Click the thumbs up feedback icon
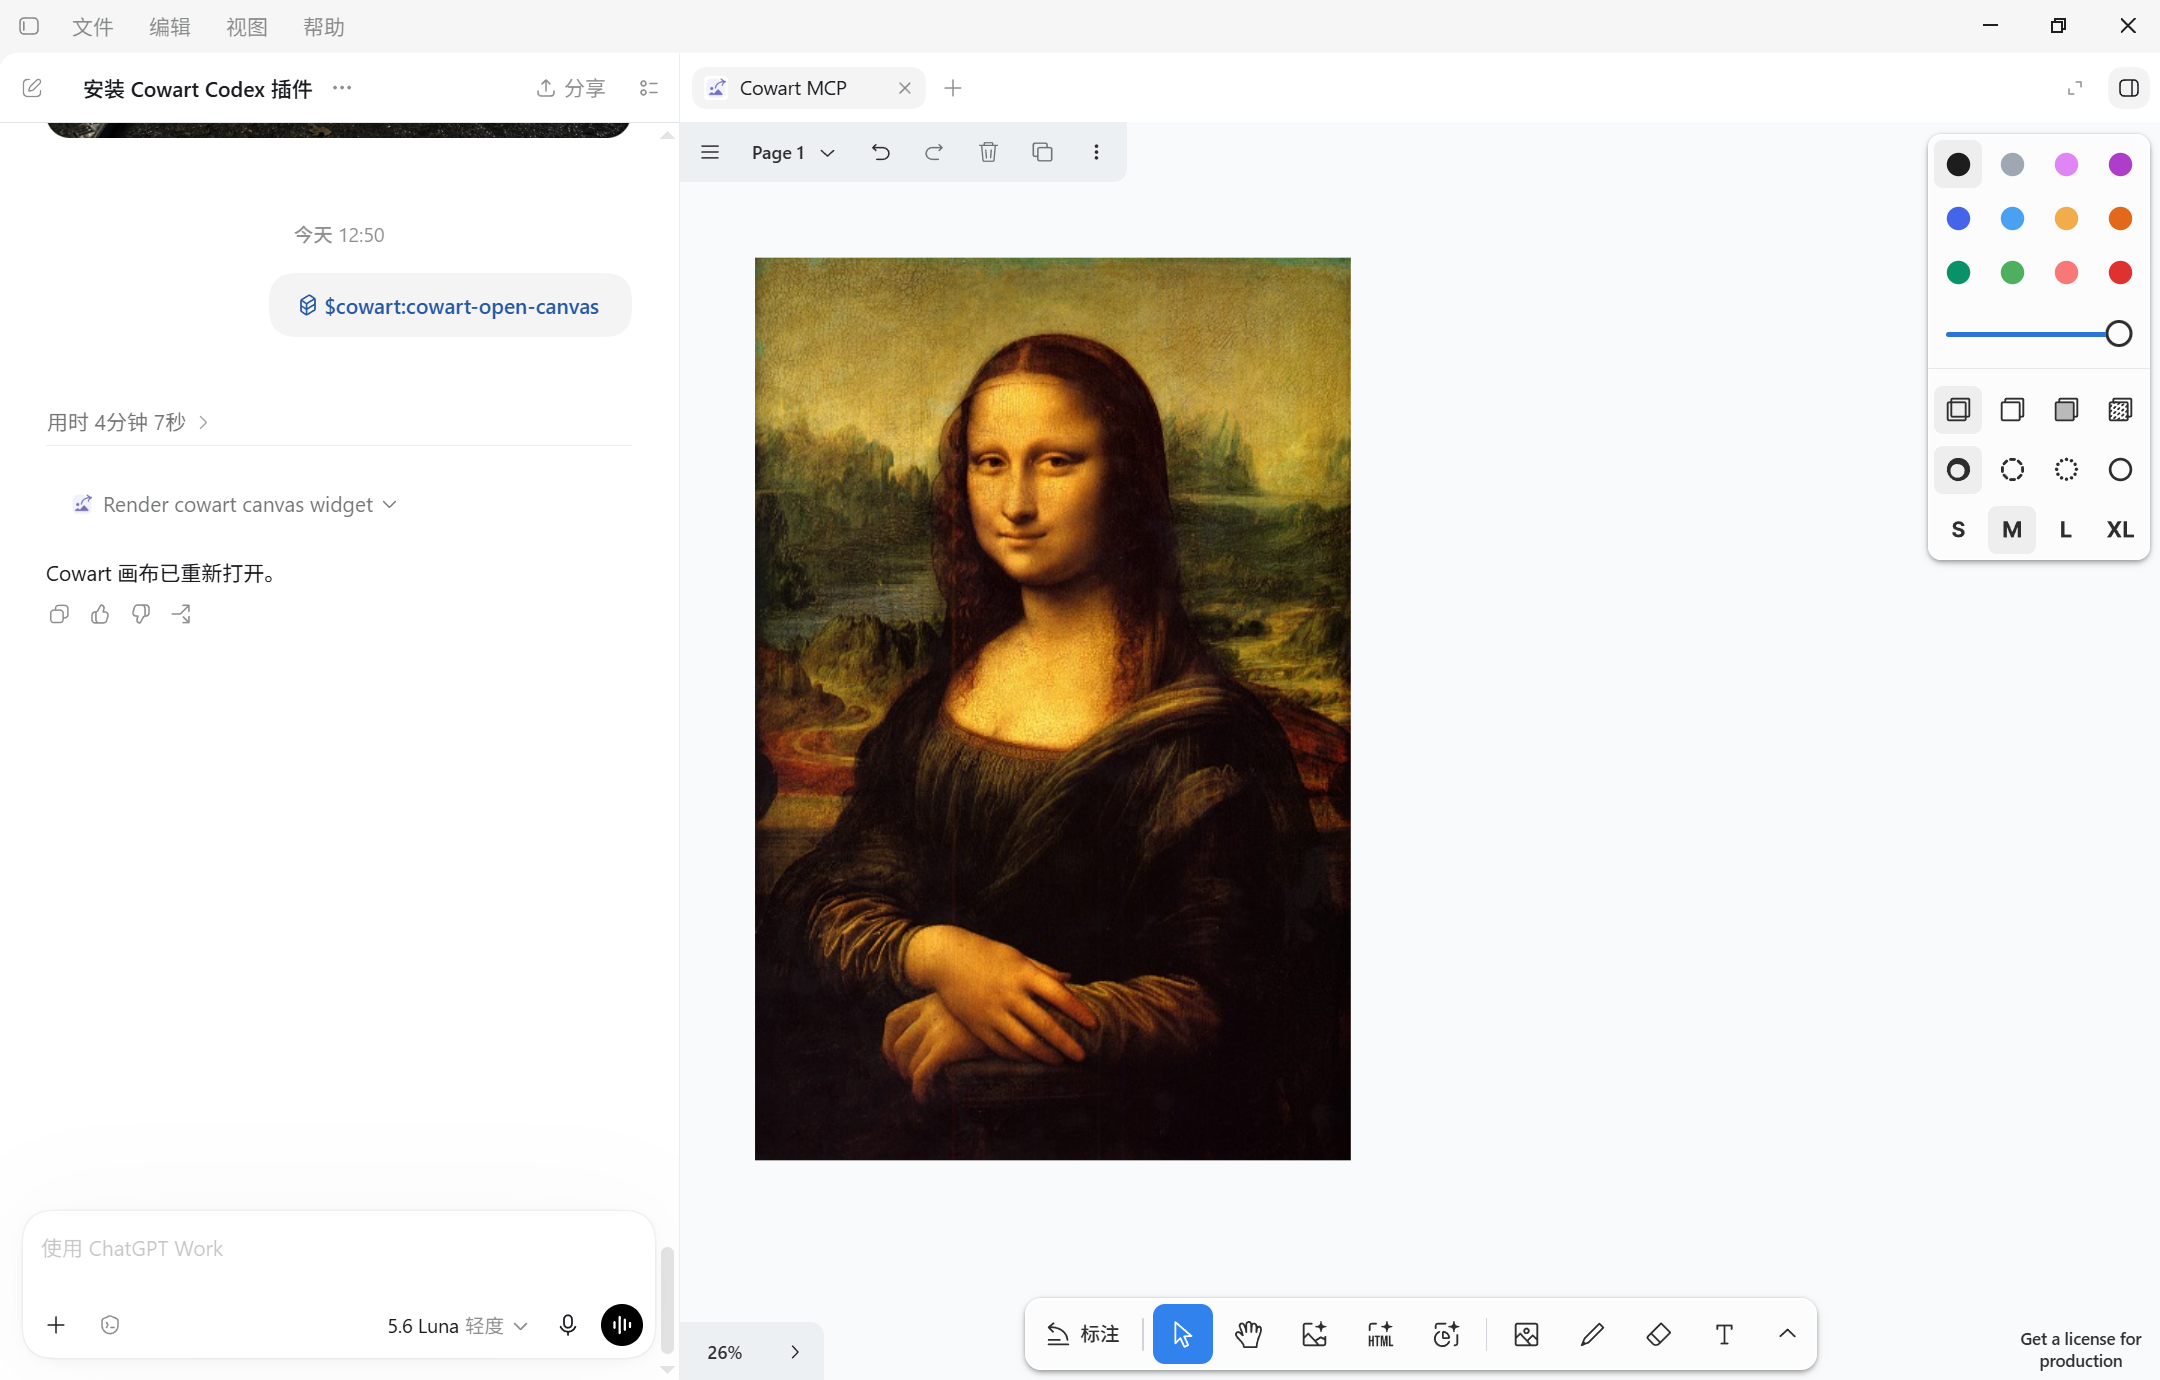The image size is (2160, 1380). (100, 614)
